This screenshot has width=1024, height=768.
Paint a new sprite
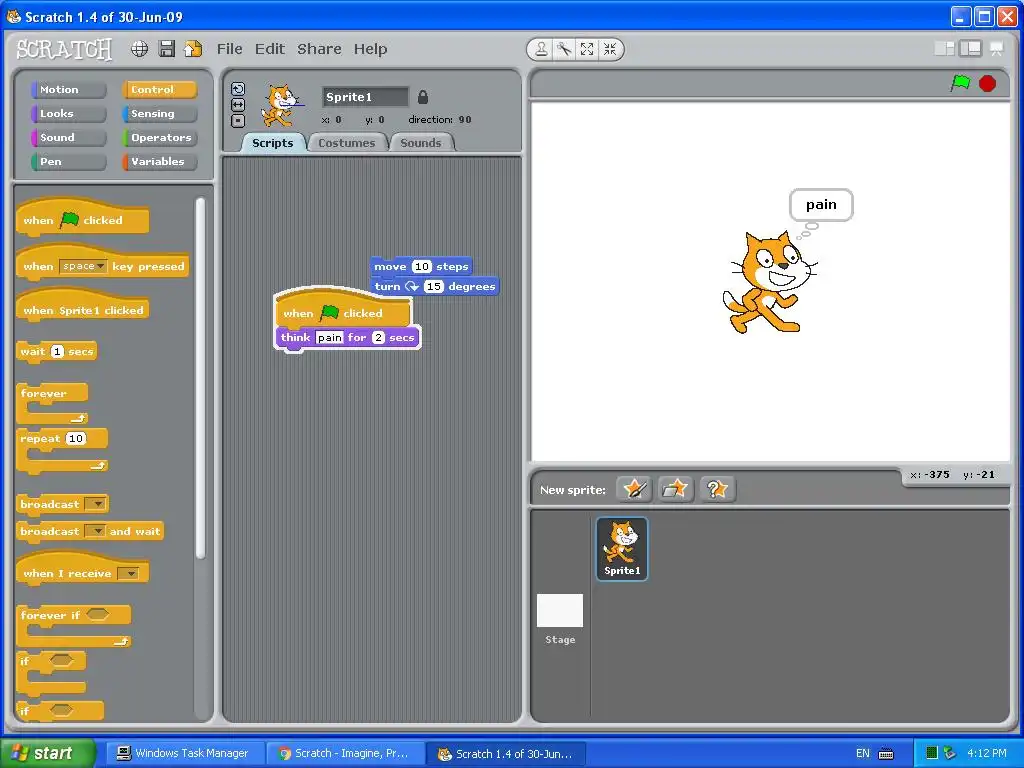click(x=634, y=489)
